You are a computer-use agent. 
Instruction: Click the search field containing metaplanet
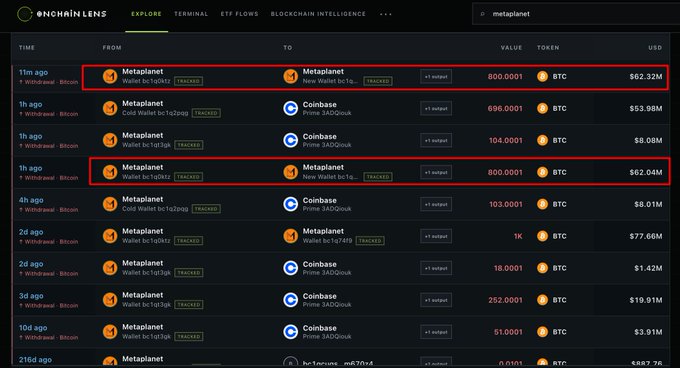(577, 14)
